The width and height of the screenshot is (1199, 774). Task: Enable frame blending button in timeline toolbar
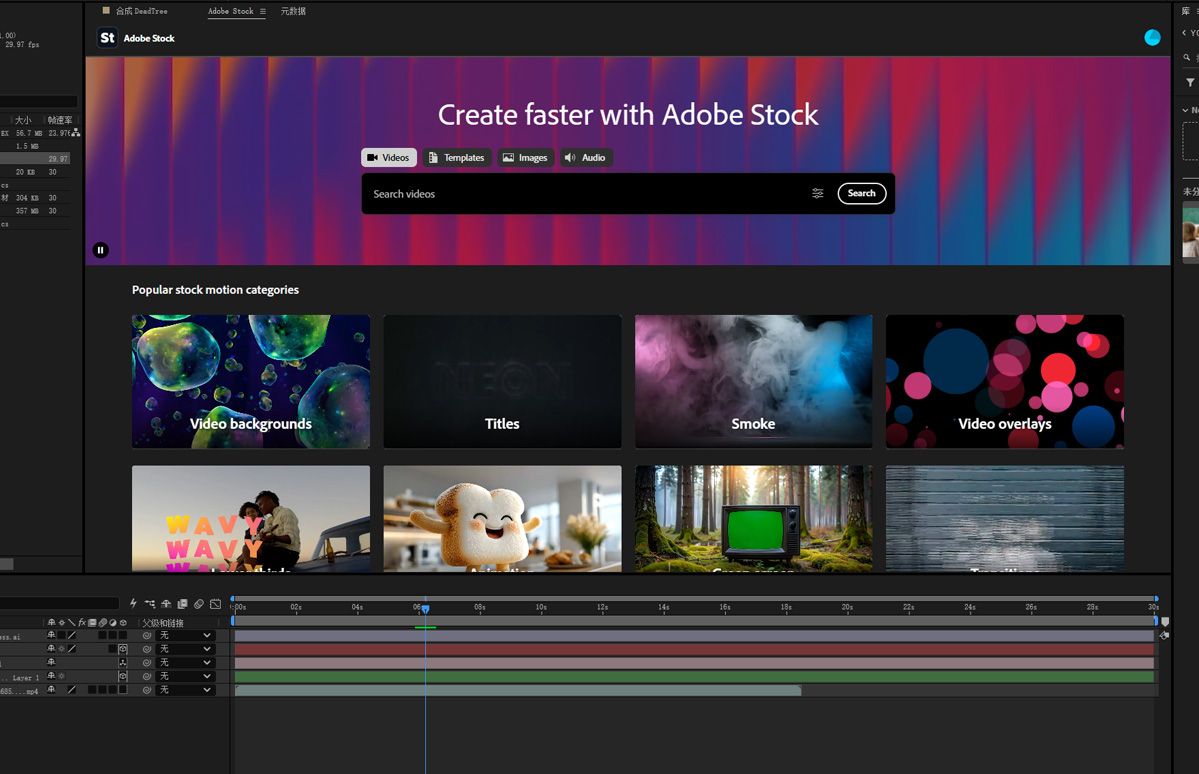click(x=182, y=603)
